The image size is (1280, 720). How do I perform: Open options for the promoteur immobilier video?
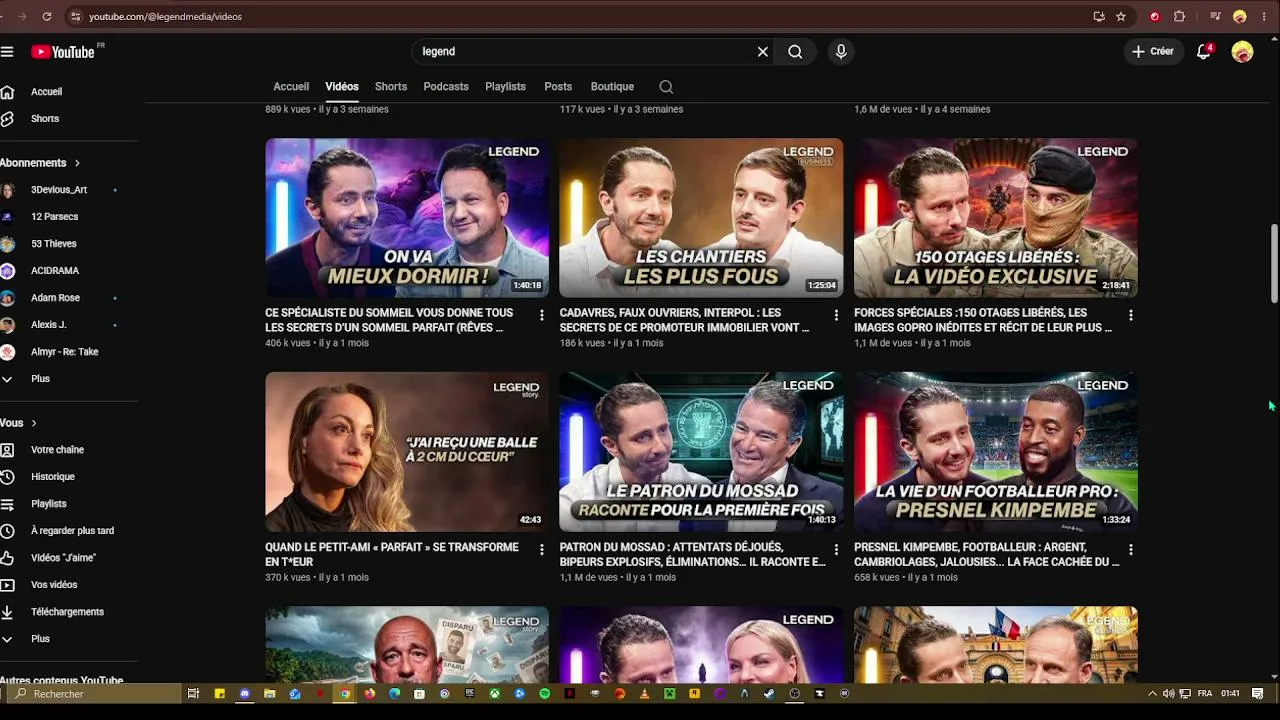point(836,315)
